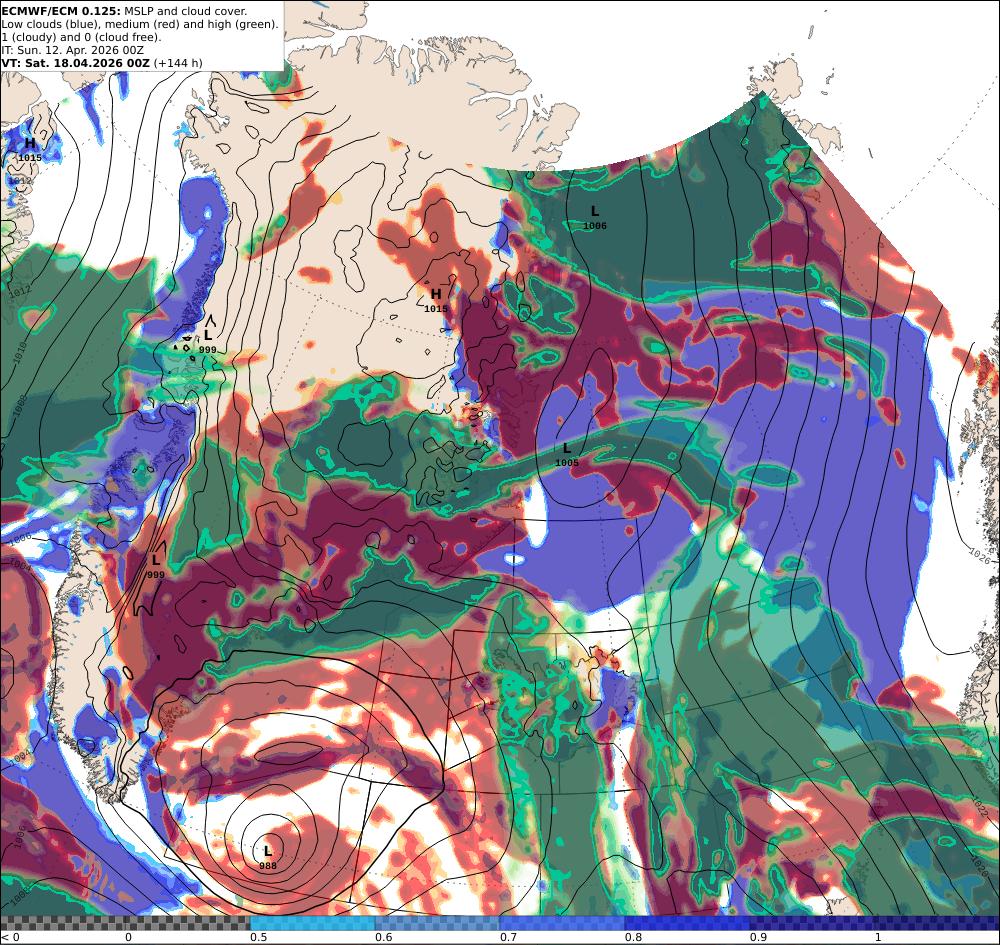The width and height of the screenshot is (1000, 945).
Task: Click the '0.5' colorbar tick label
Action: click(x=258, y=937)
